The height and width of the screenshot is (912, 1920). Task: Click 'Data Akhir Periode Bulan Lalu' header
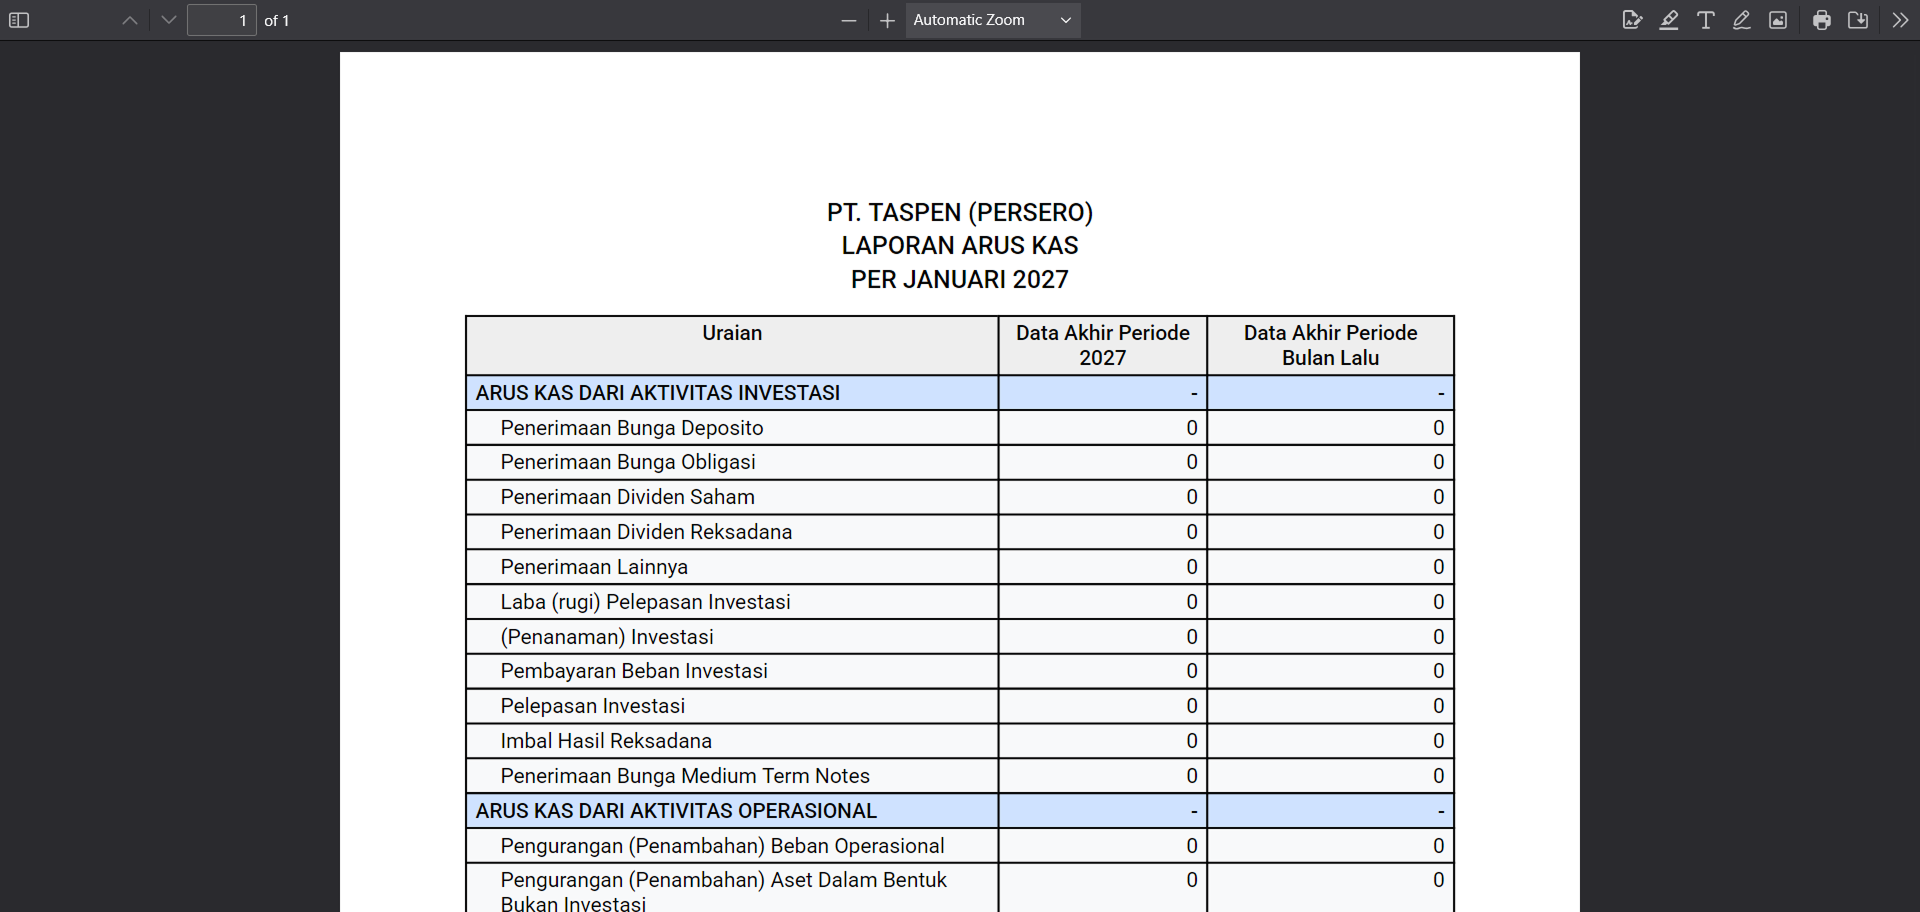pos(1331,345)
